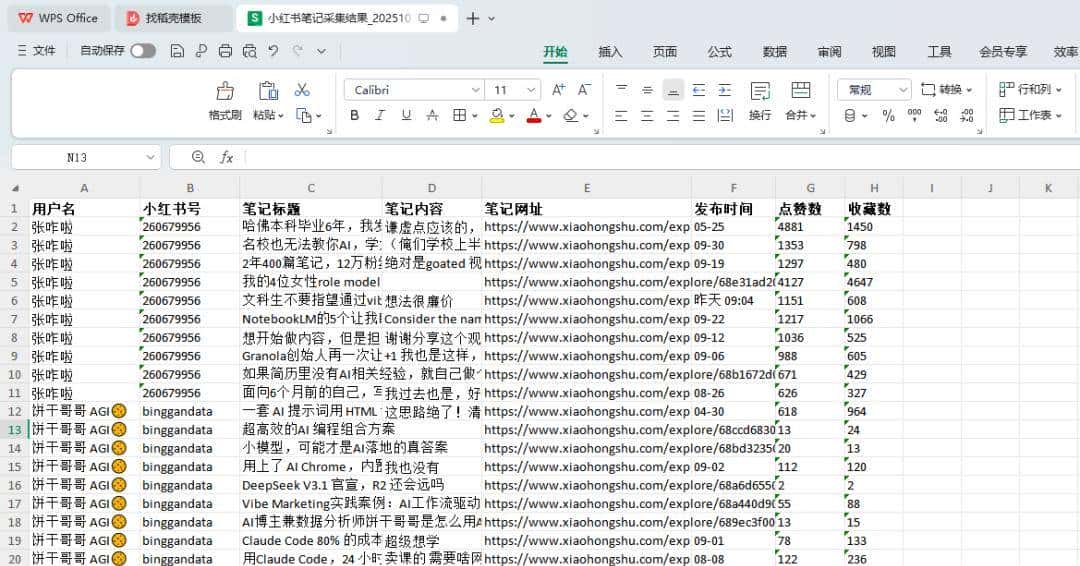This screenshot has height=566, width=1080.
Task: Open the 转换 convert dropdown
Action: (x=946, y=90)
